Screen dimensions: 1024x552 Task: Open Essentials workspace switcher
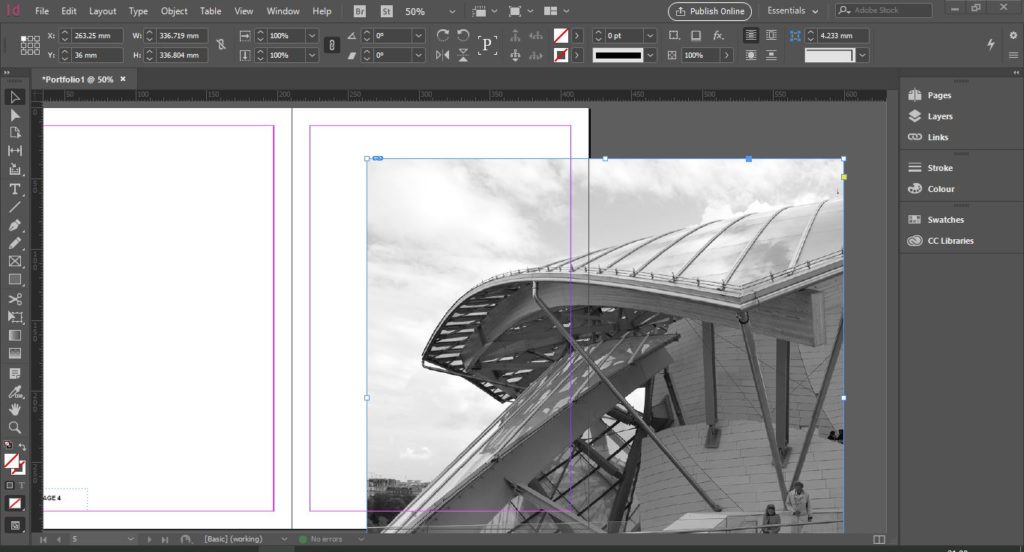point(793,11)
